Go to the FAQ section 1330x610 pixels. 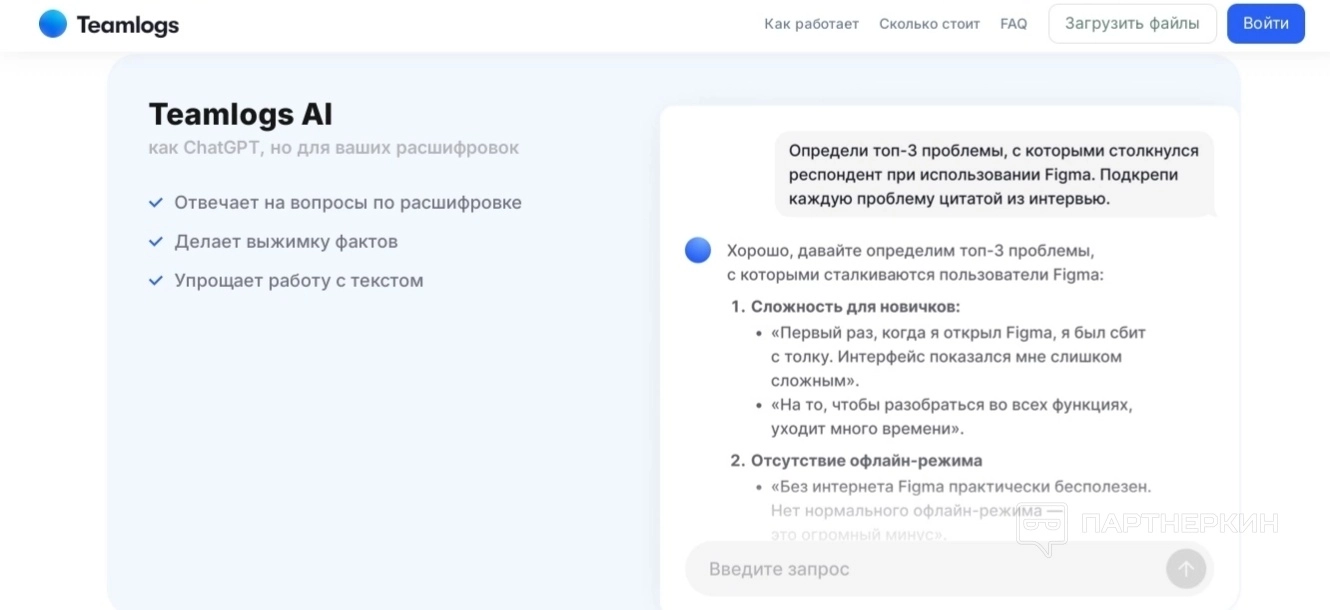coord(1013,24)
